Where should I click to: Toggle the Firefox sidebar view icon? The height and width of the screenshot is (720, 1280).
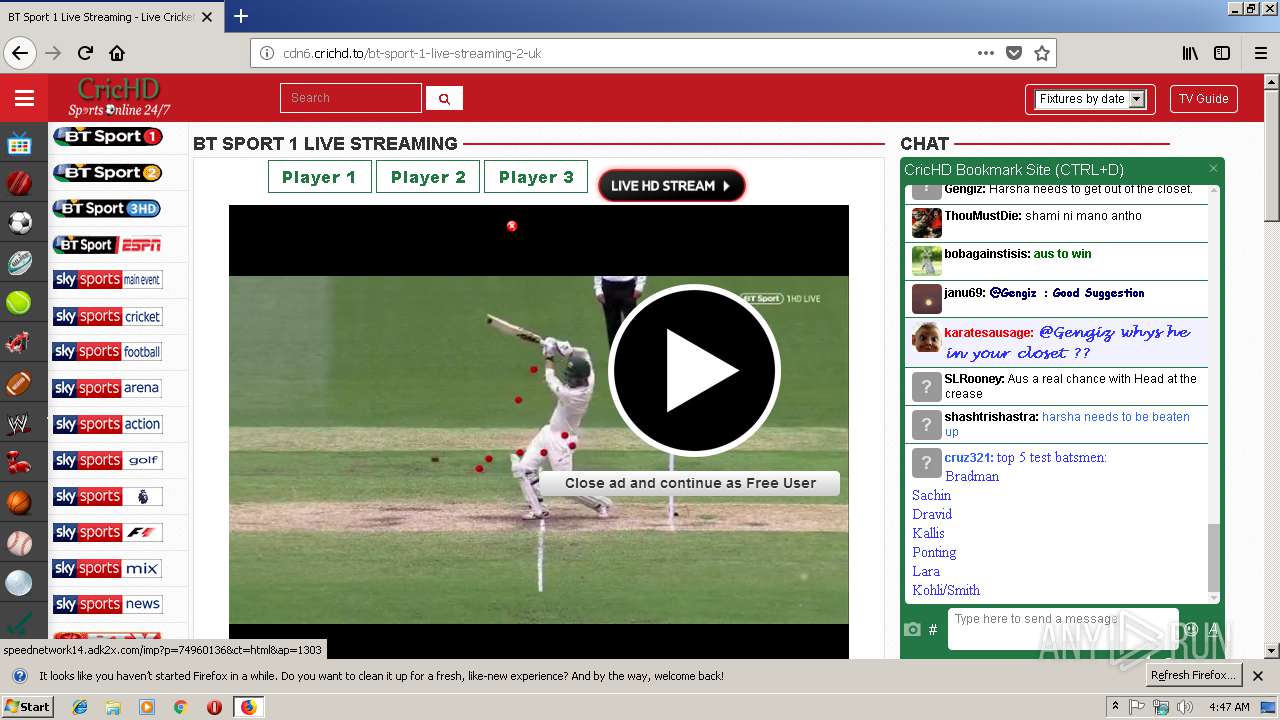coord(1222,53)
